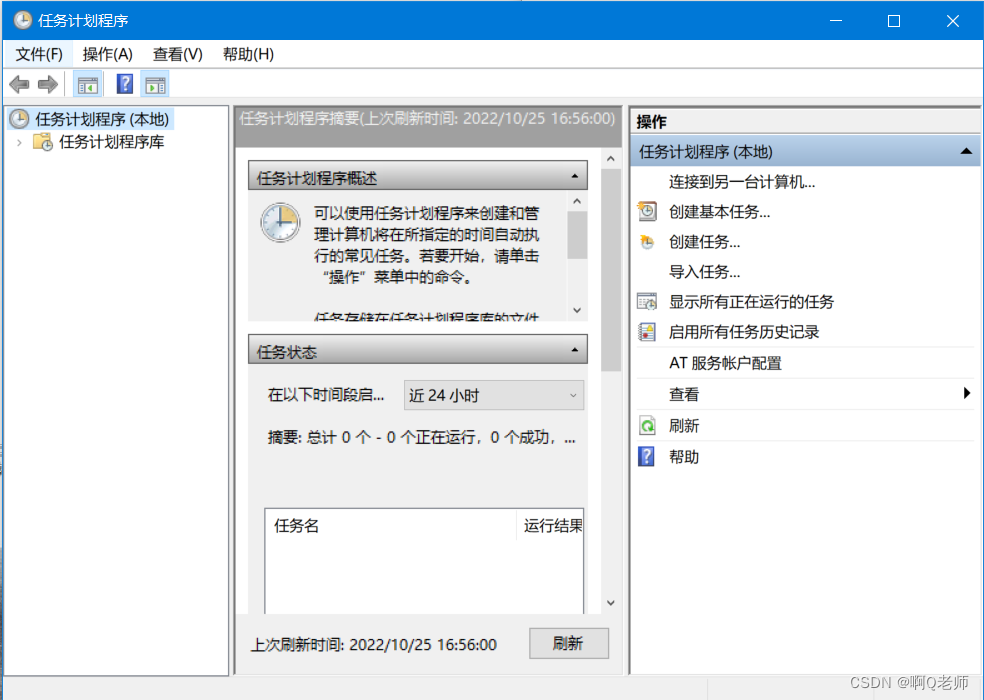This screenshot has width=984, height=700.
Task: Open the 近 24 小时 time range dropdown
Action: [x=575, y=395]
